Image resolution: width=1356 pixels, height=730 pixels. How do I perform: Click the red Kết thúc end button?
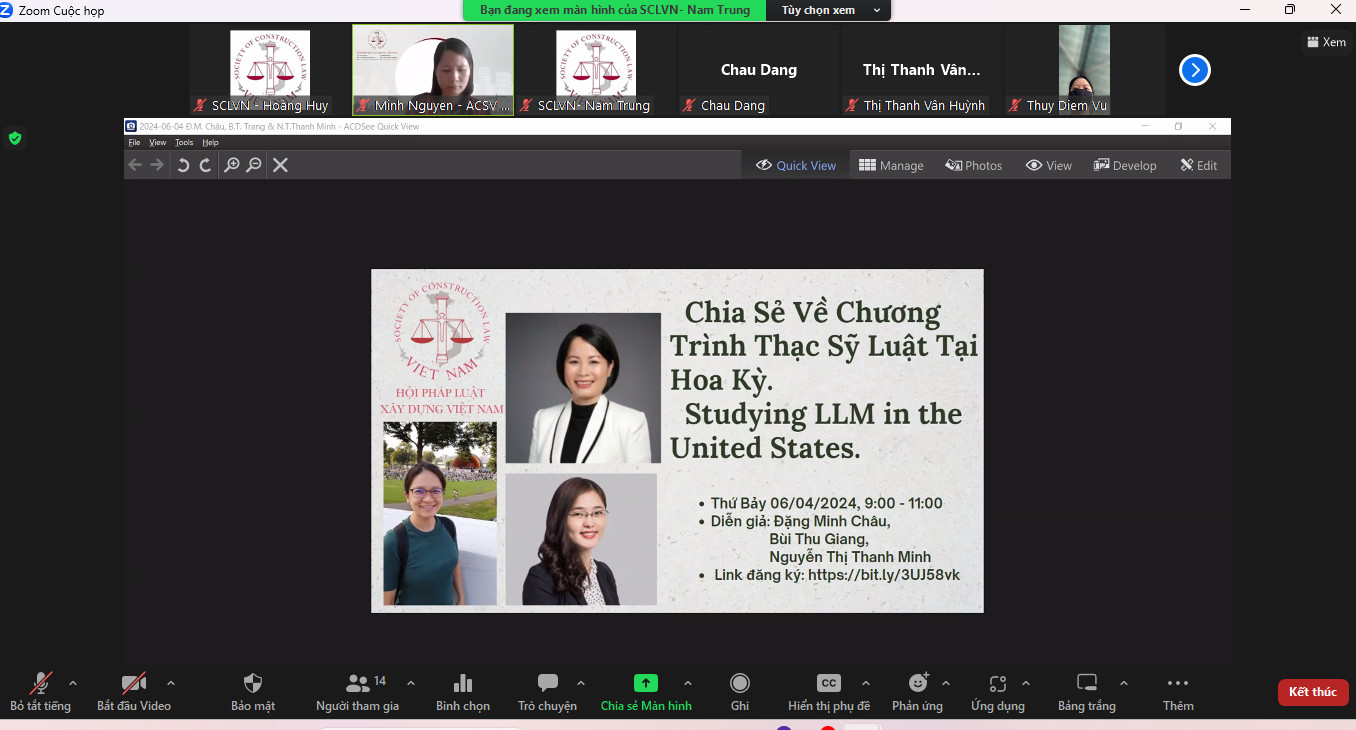click(1312, 692)
